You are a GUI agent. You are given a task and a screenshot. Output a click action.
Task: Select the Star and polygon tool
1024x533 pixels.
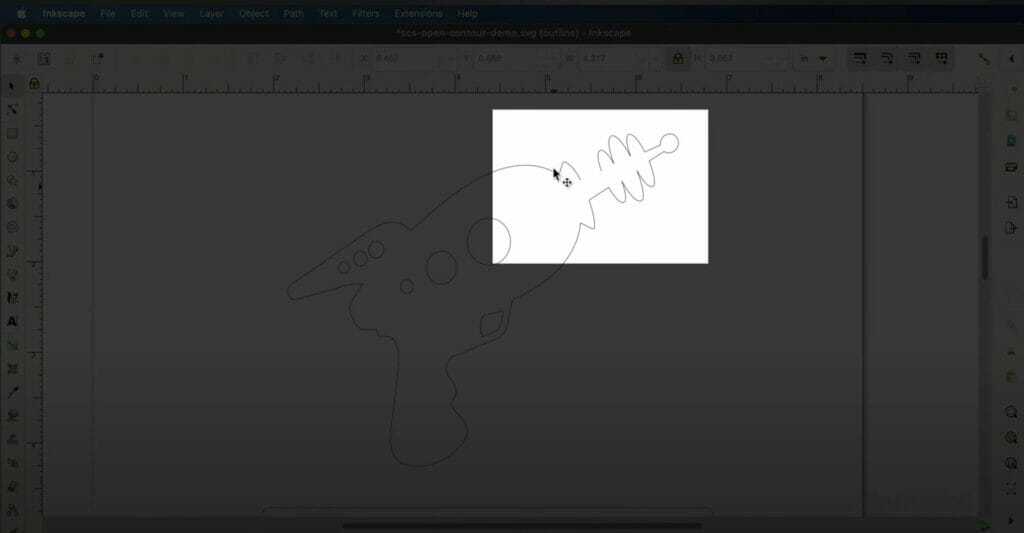pos(12,181)
